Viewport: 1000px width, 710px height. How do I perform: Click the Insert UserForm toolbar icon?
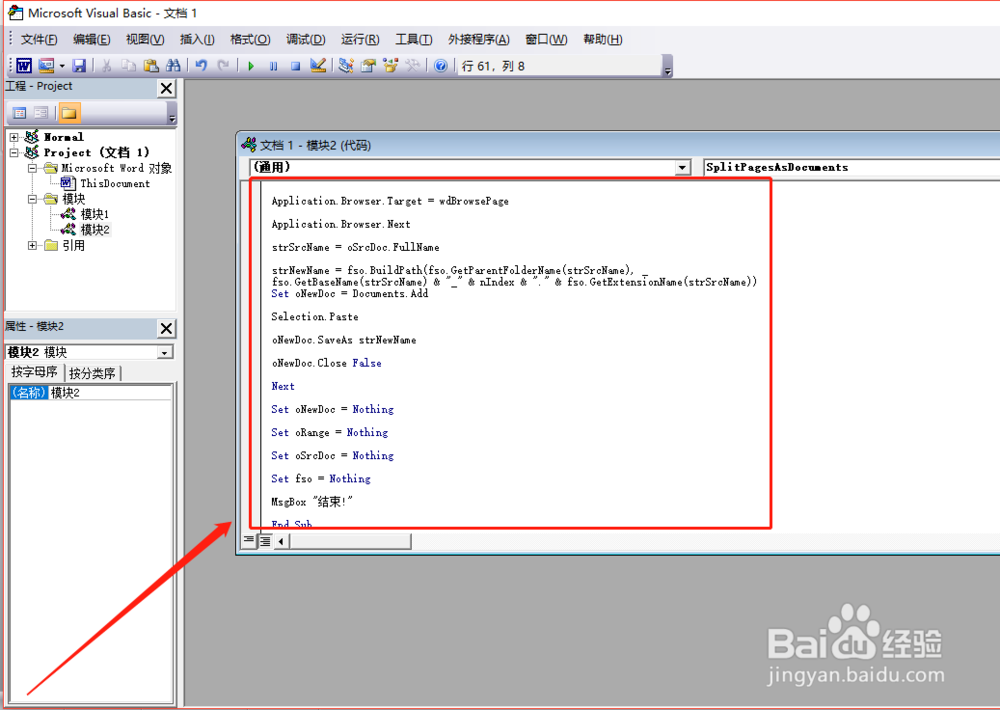pyautogui.click(x=46, y=66)
